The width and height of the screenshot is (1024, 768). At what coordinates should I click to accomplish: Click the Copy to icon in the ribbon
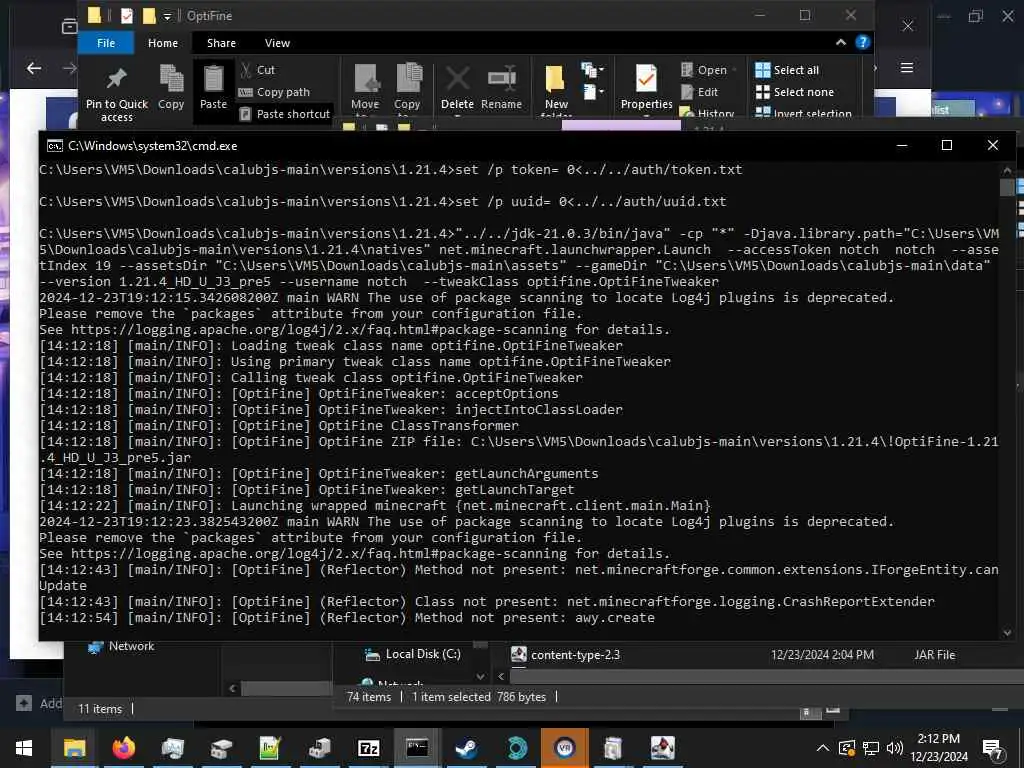[x=408, y=88]
